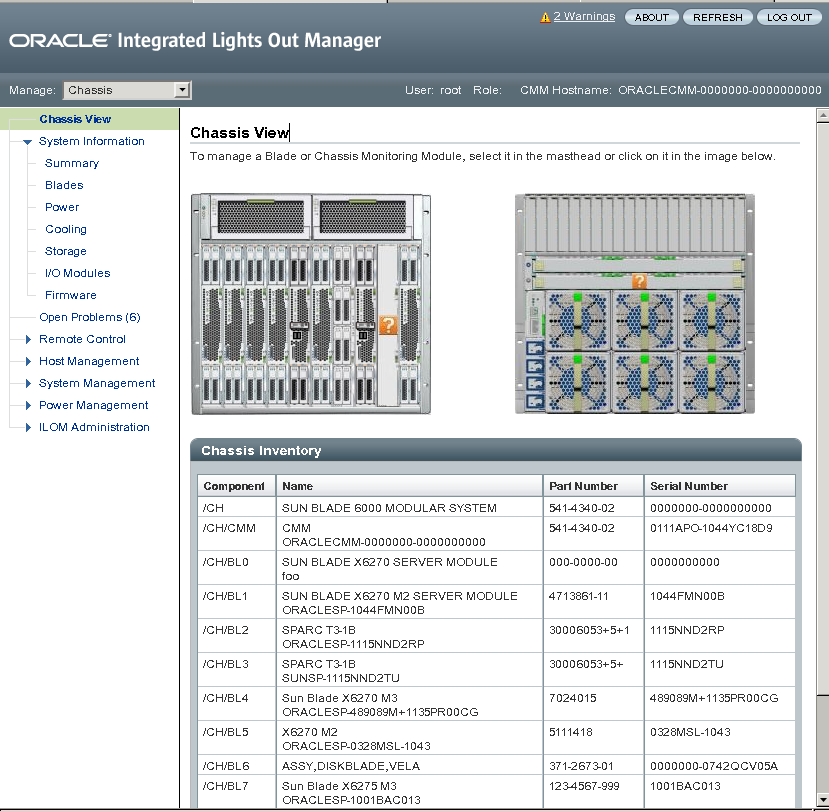Open the Cooling page in sidebar

[66, 229]
